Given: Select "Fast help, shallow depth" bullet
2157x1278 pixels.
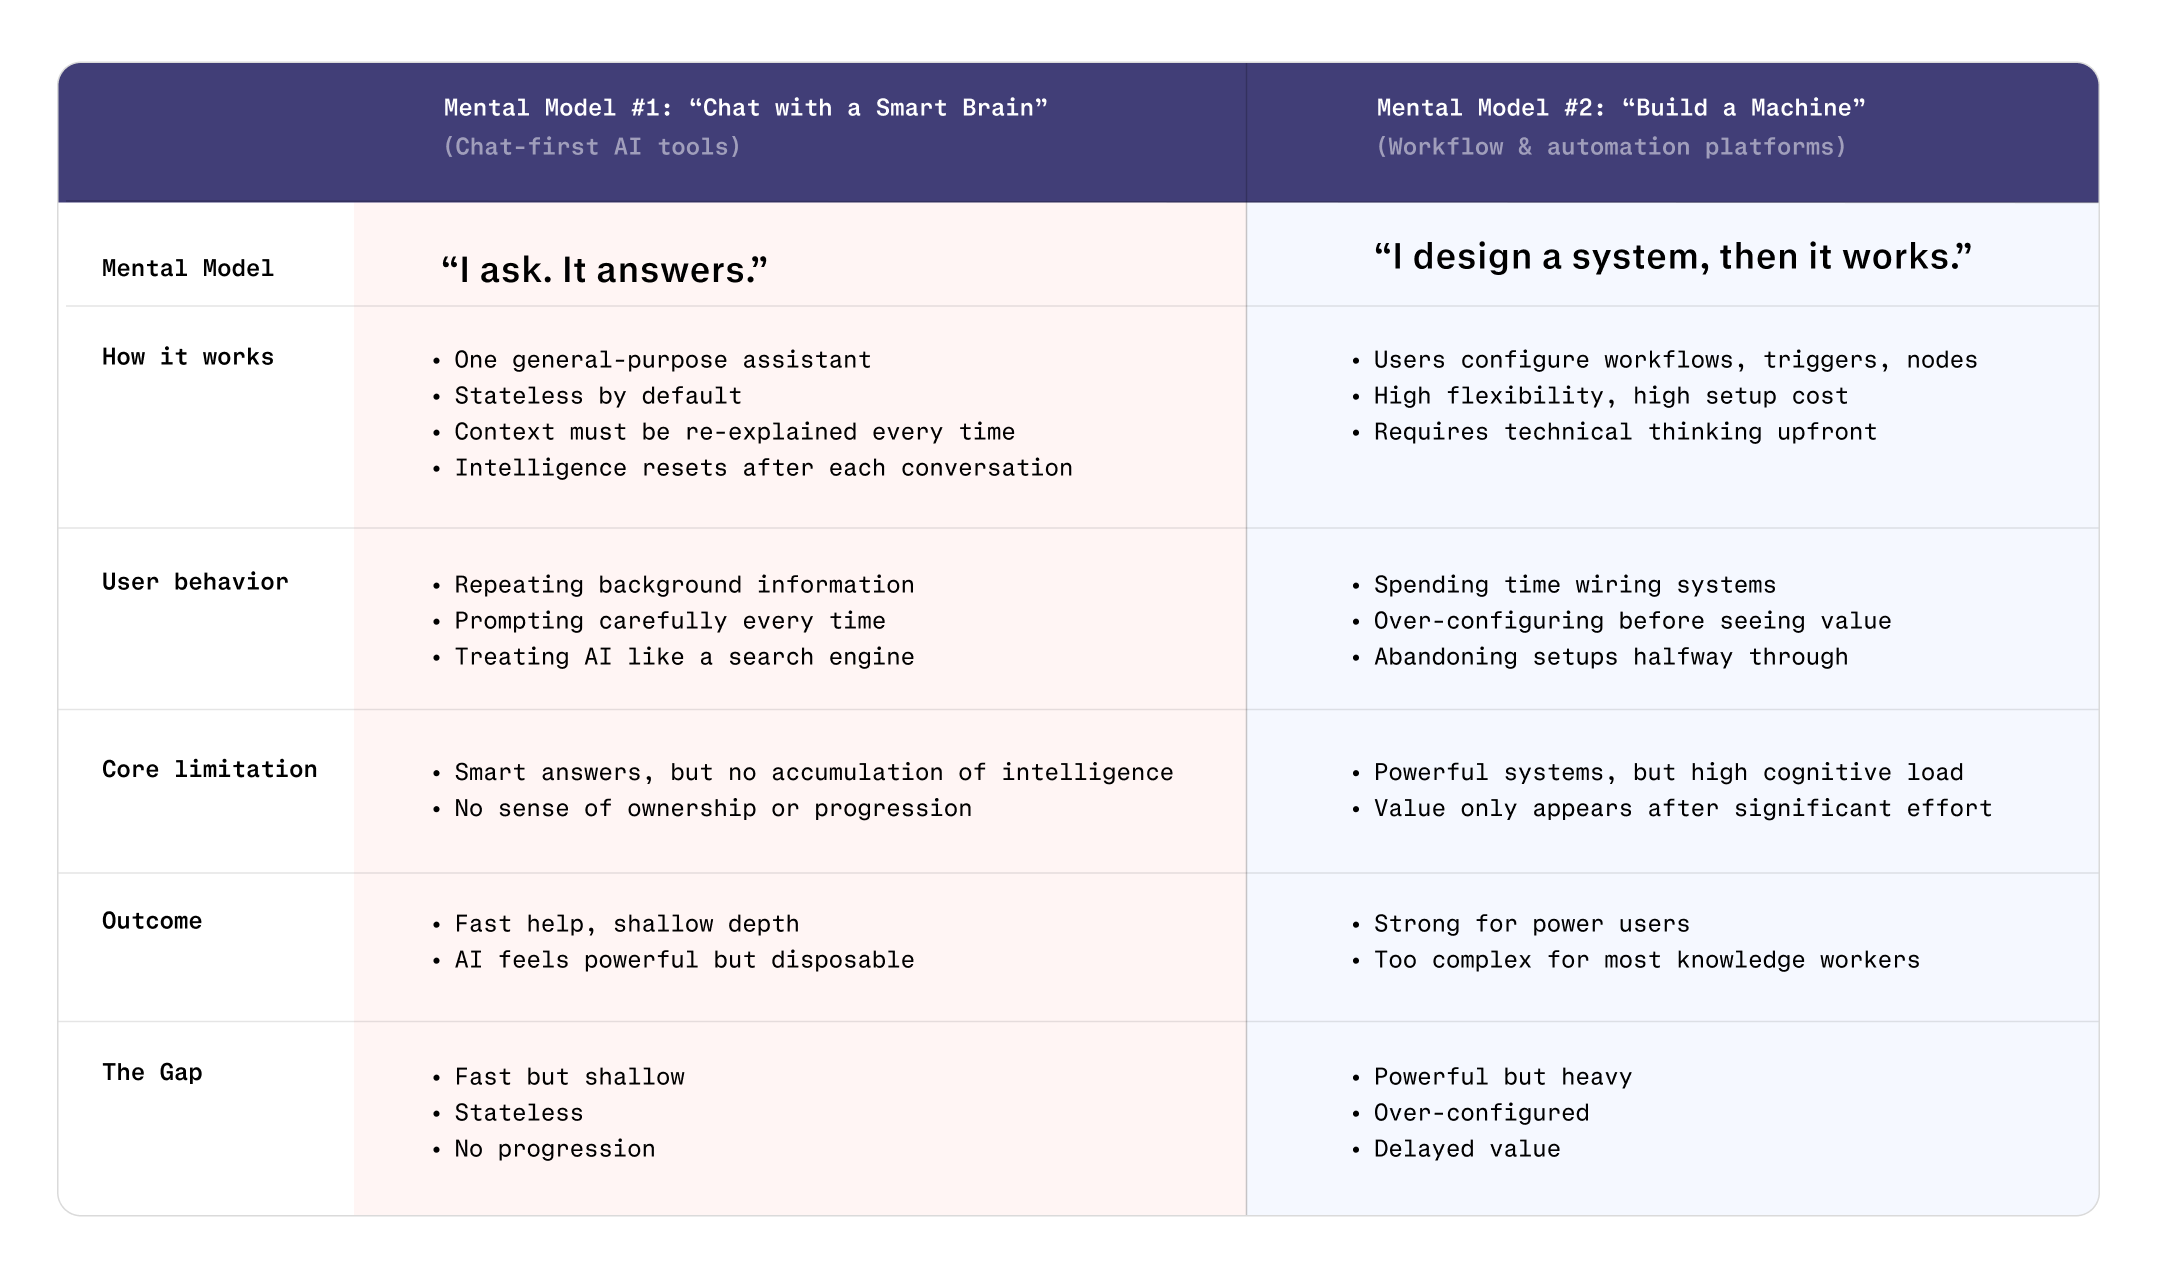Looking at the screenshot, I should pyautogui.click(x=626, y=924).
